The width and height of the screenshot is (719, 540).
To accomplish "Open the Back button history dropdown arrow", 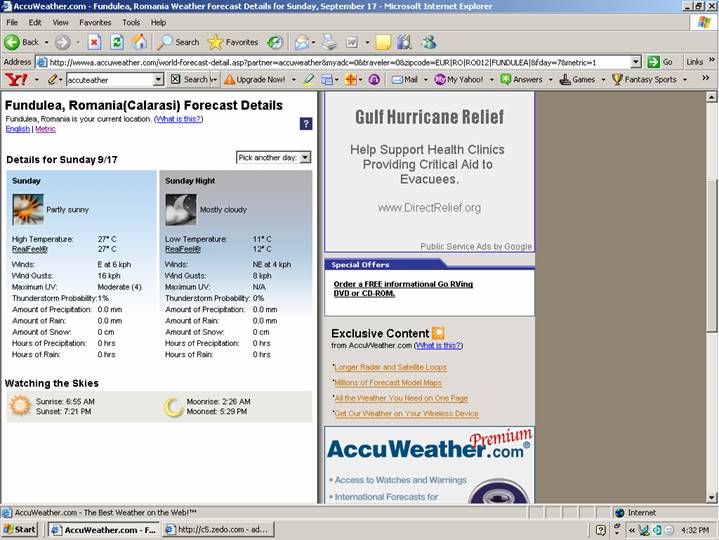I will tap(46, 43).
